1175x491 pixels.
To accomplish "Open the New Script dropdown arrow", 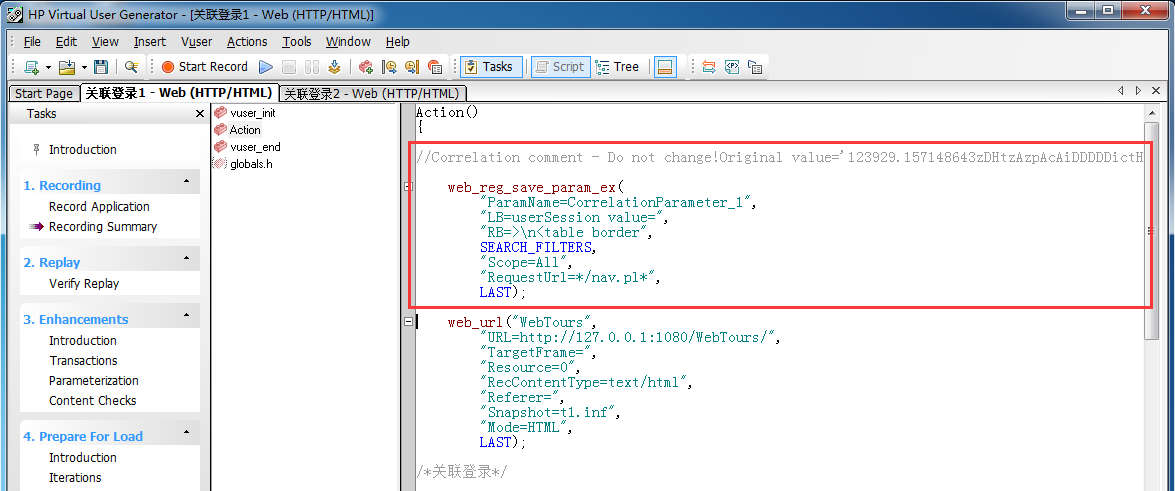I will click(48, 67).
